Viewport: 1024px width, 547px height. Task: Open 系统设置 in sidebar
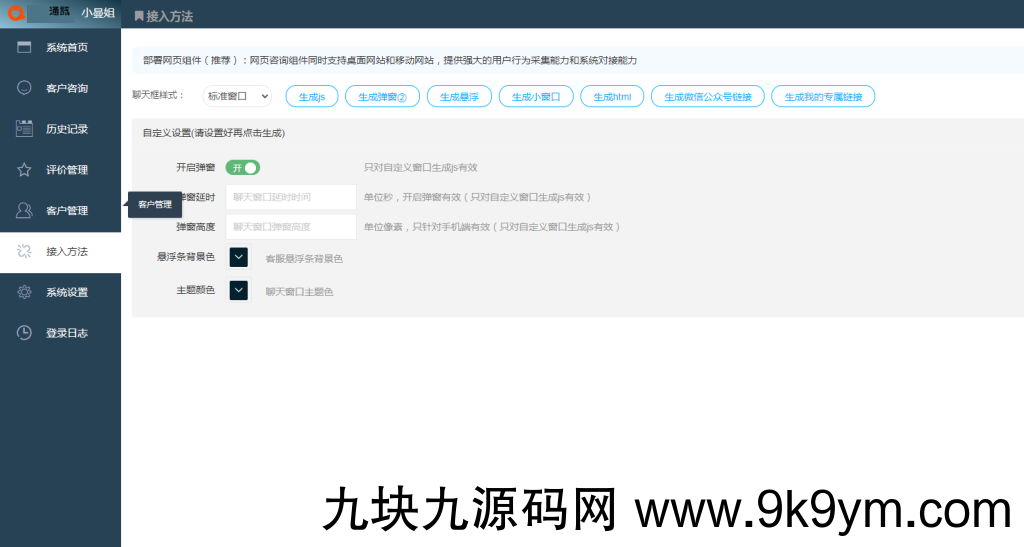[60, 292]
